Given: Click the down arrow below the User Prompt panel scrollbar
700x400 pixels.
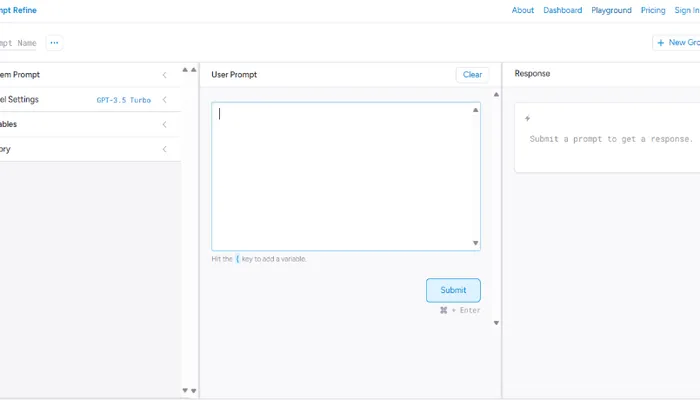Looking at the screenshot, I should (496, 323).
